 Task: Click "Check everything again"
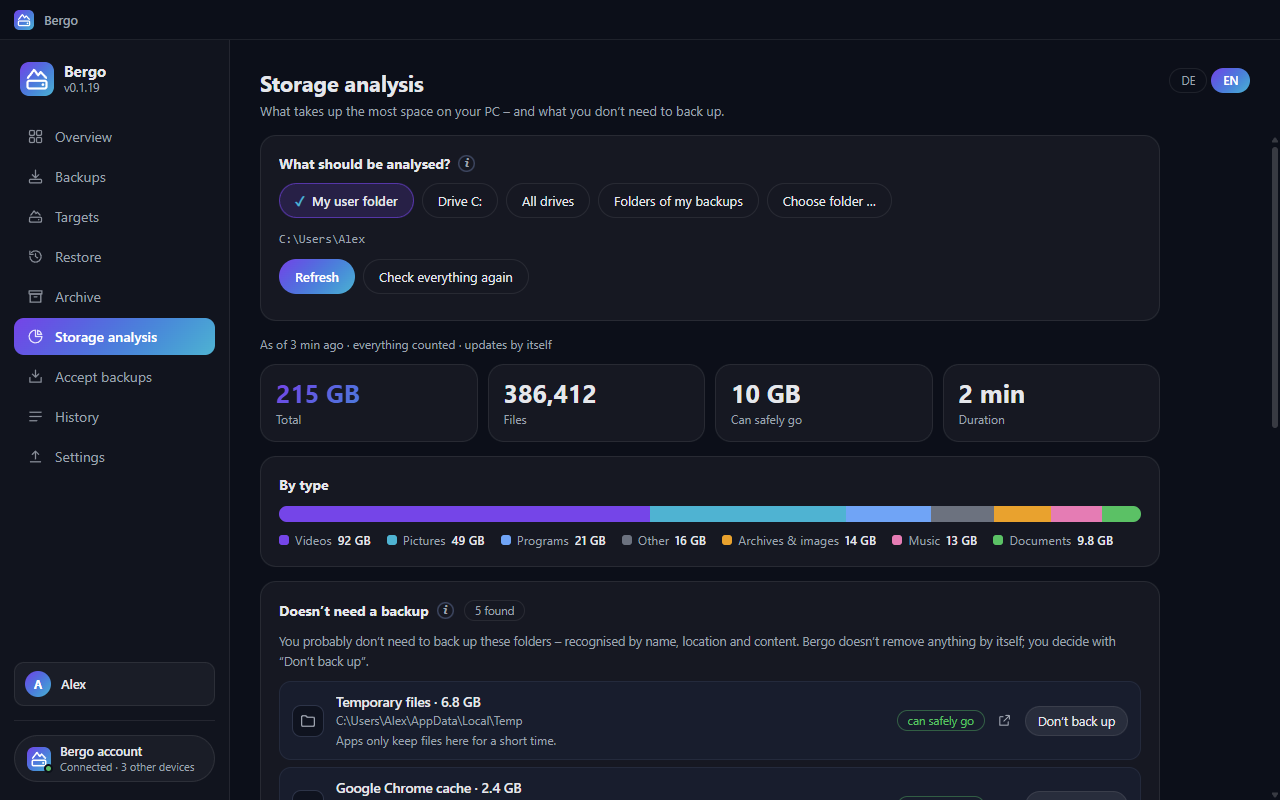(x=446, y=277)
